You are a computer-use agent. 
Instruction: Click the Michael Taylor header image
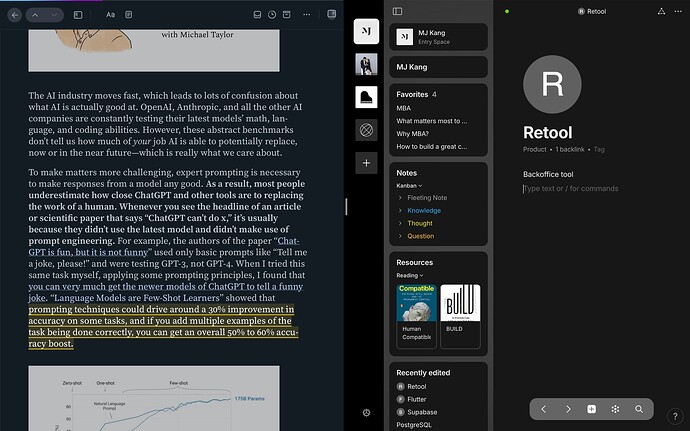[154, 50]
